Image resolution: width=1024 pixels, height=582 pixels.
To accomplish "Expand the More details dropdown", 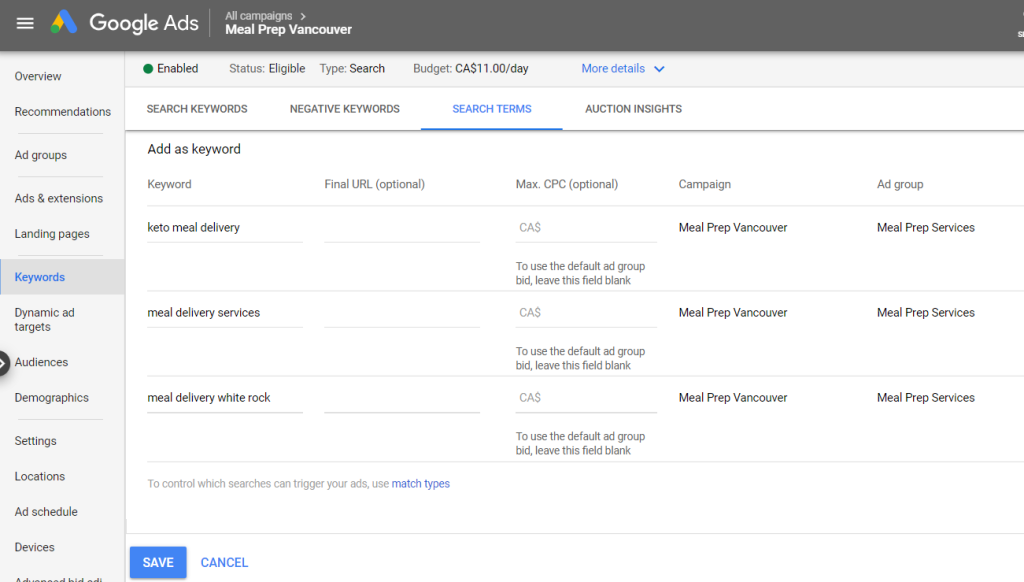I will pos(623,69).
